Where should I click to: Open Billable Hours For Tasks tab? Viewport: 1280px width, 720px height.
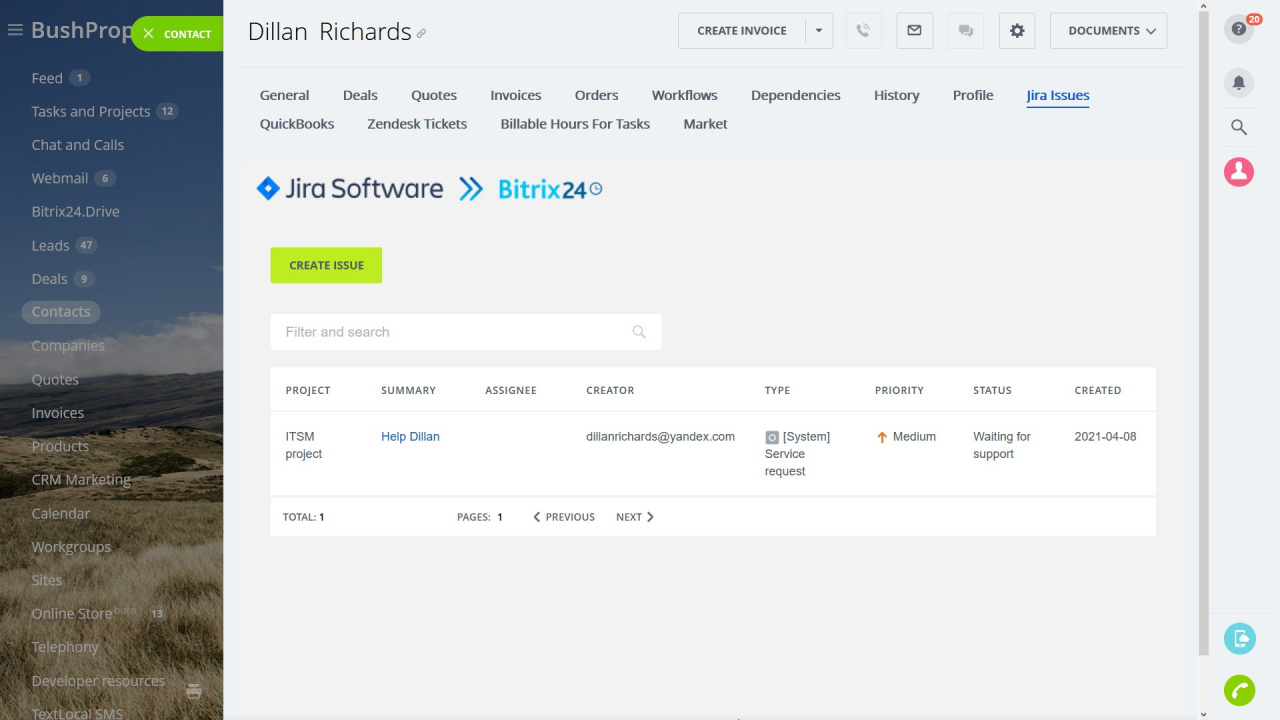(x=575, y=124)
